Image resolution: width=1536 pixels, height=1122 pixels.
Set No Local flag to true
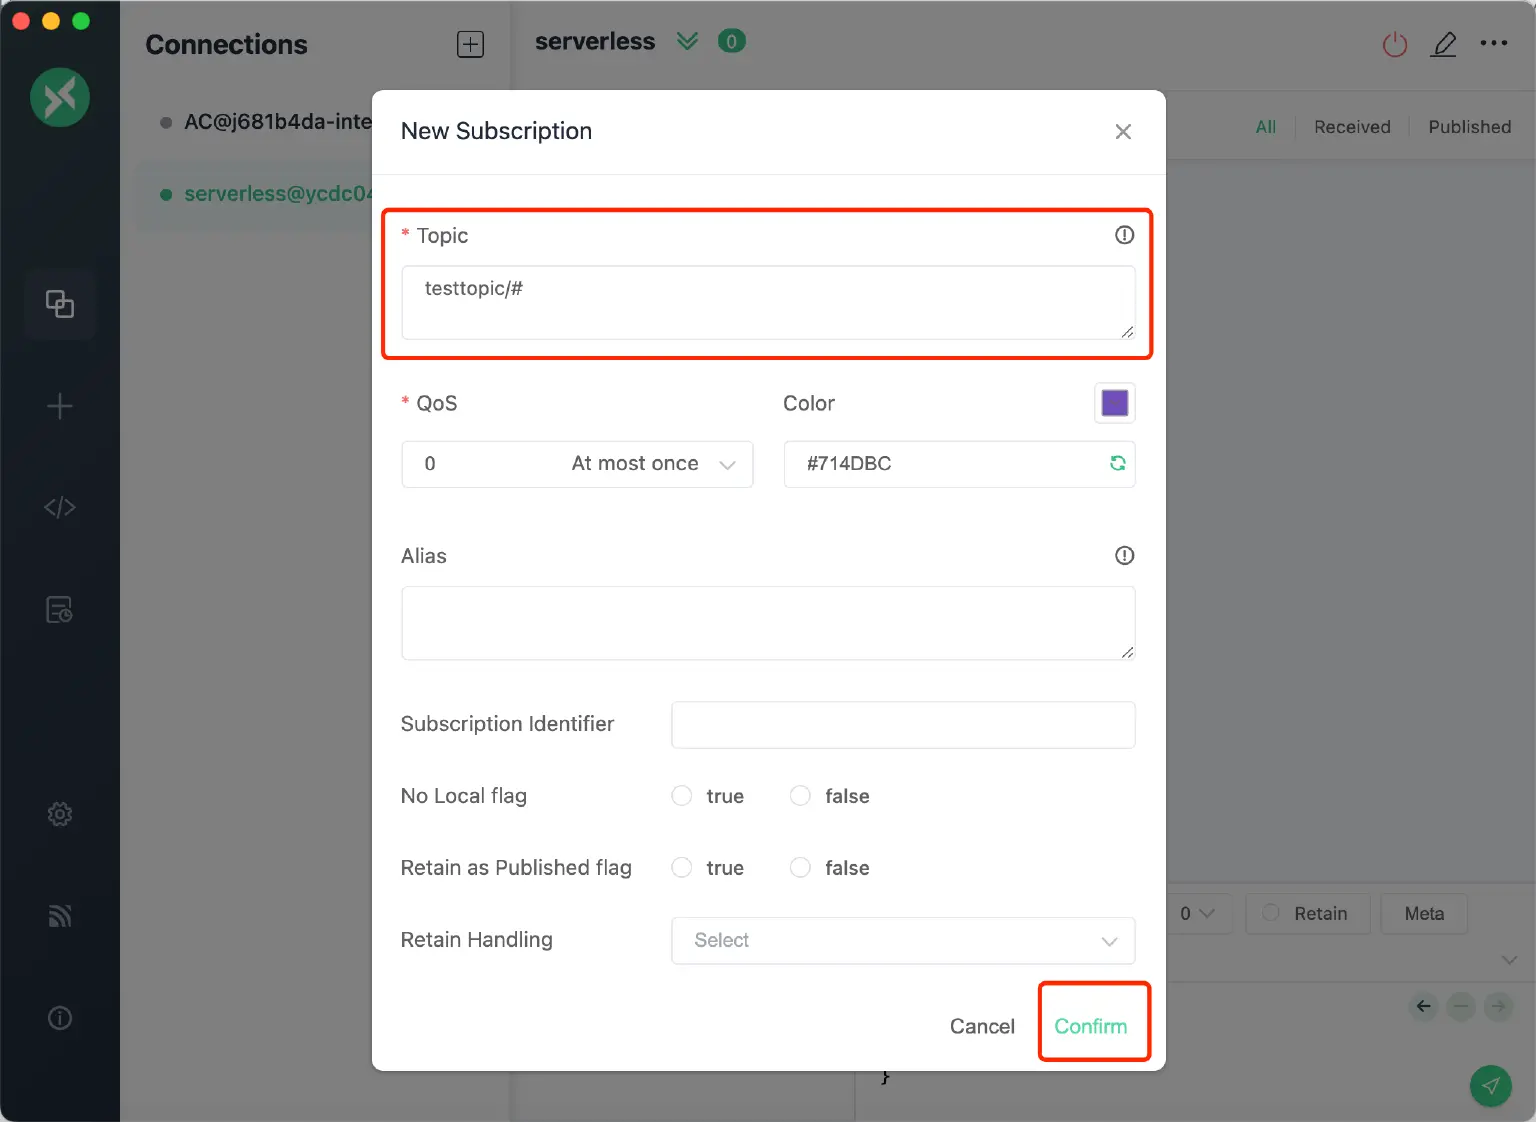[681, 796]
